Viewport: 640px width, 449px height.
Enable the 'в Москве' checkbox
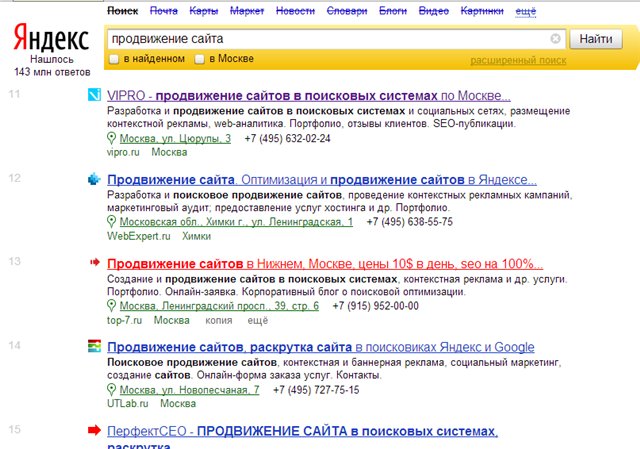(x=199, y=59)
